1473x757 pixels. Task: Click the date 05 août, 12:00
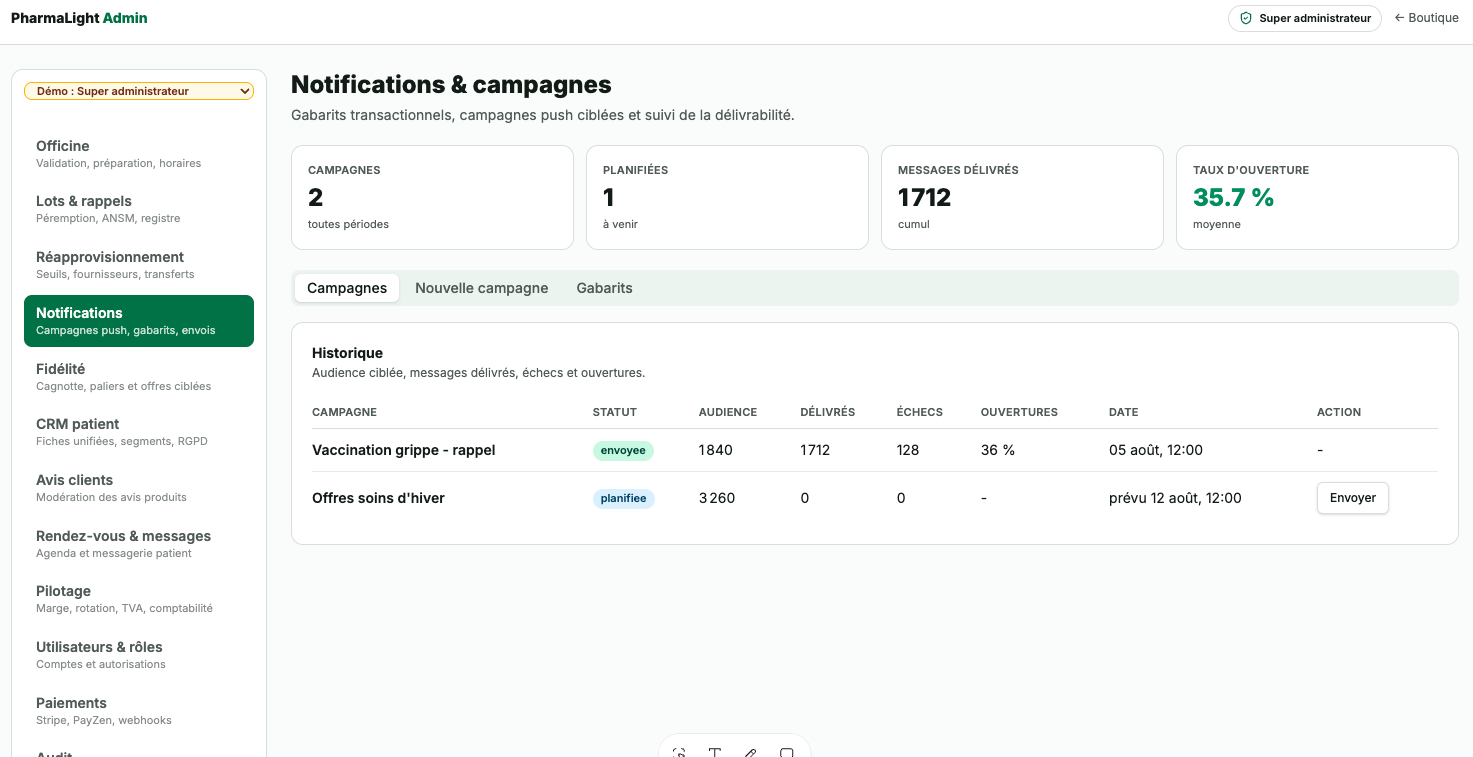click(x=1156, y=450)
